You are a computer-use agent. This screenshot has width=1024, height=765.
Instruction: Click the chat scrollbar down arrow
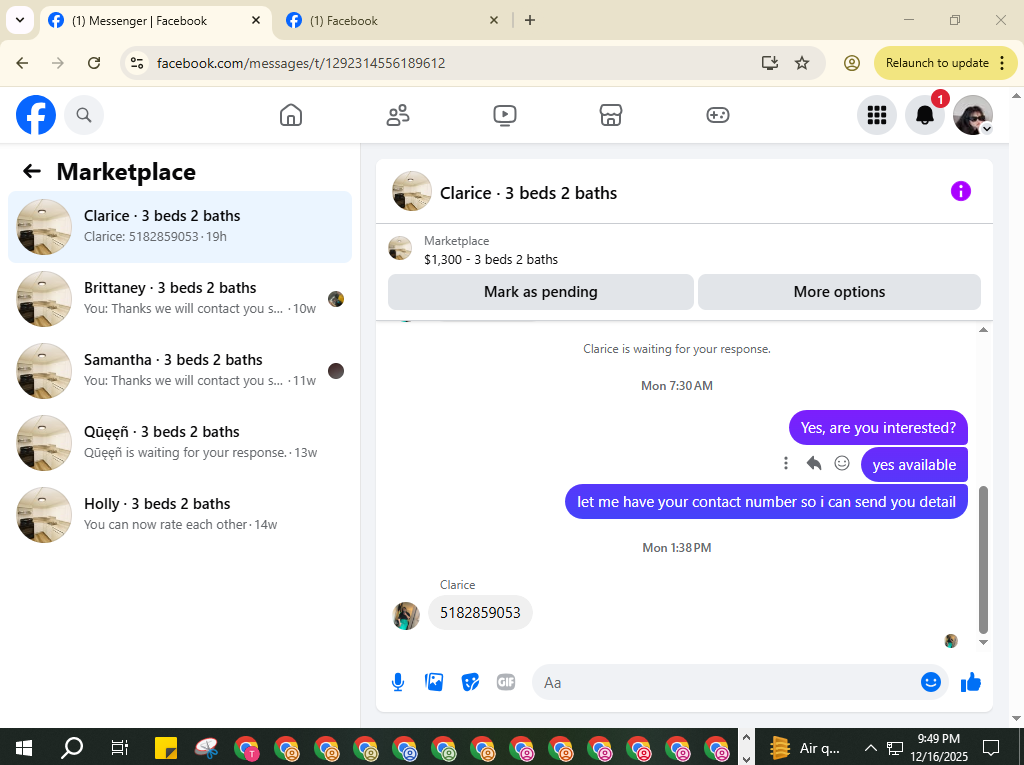(x=984, y=642)
